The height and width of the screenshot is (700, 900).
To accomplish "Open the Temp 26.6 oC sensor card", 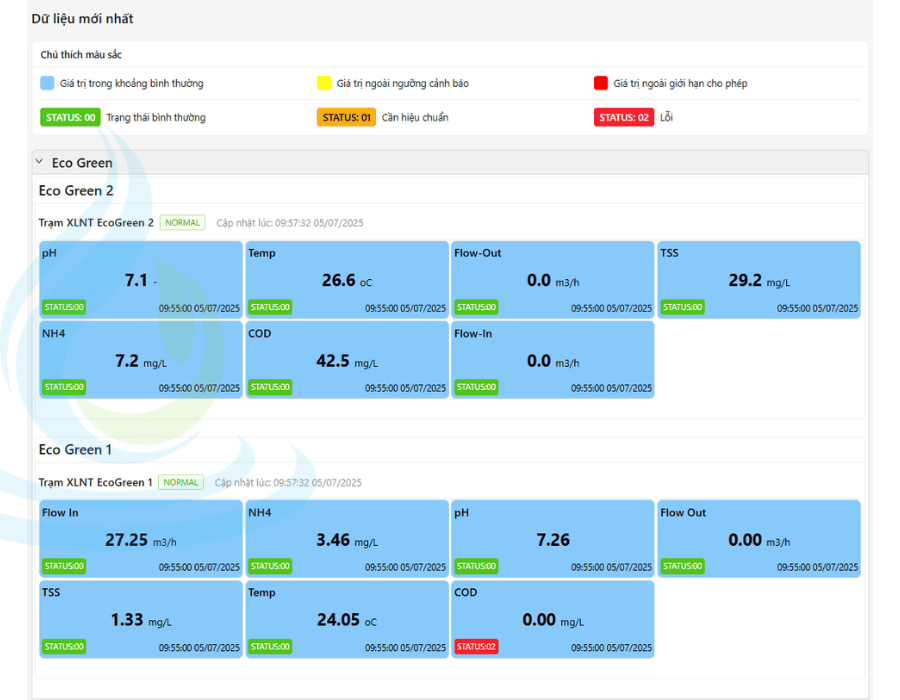I will coord(347,280).
